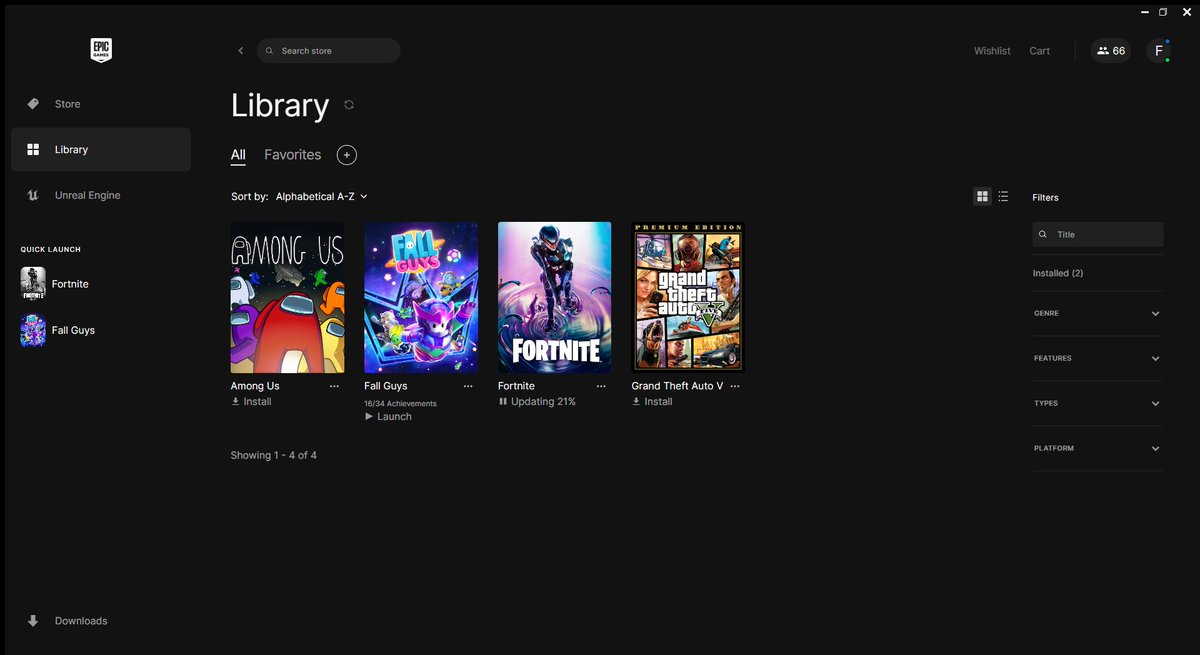Screen dimensions: 1200x655
Task: Click the Filters title search field
Action: 1098,235
